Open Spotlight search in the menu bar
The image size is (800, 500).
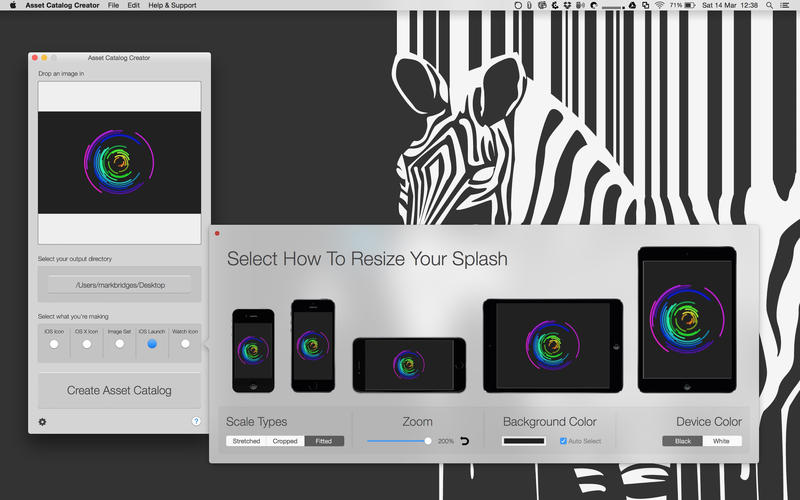click(769, 5)
